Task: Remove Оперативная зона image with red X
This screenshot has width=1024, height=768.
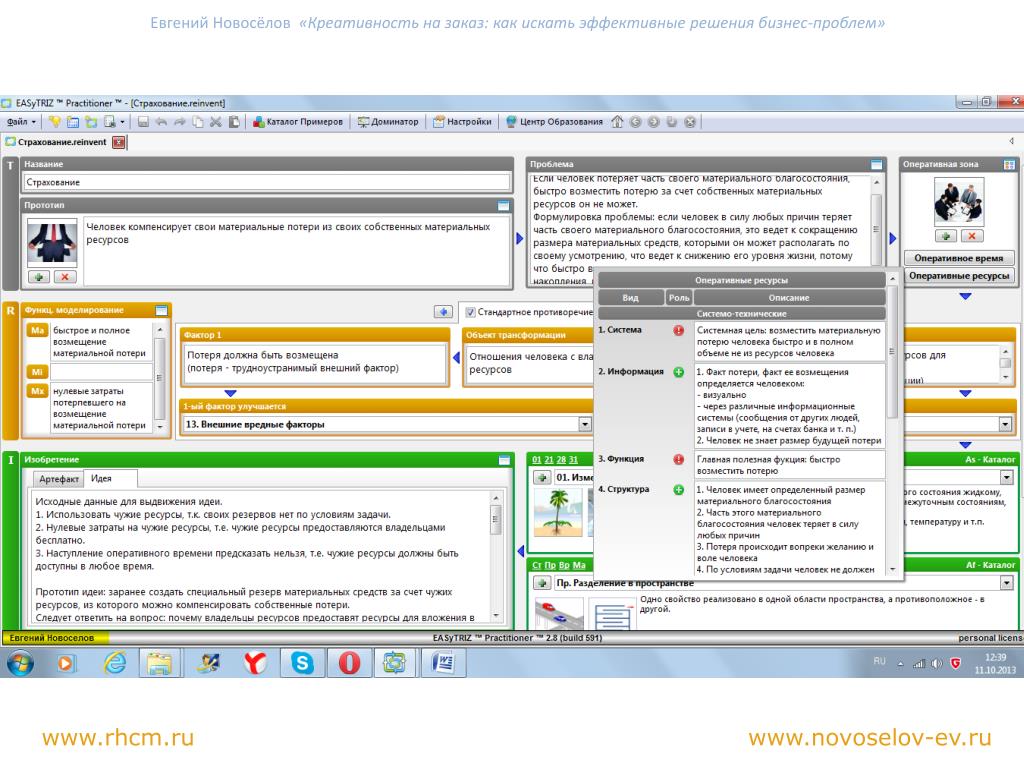Action: click(972, 236)
